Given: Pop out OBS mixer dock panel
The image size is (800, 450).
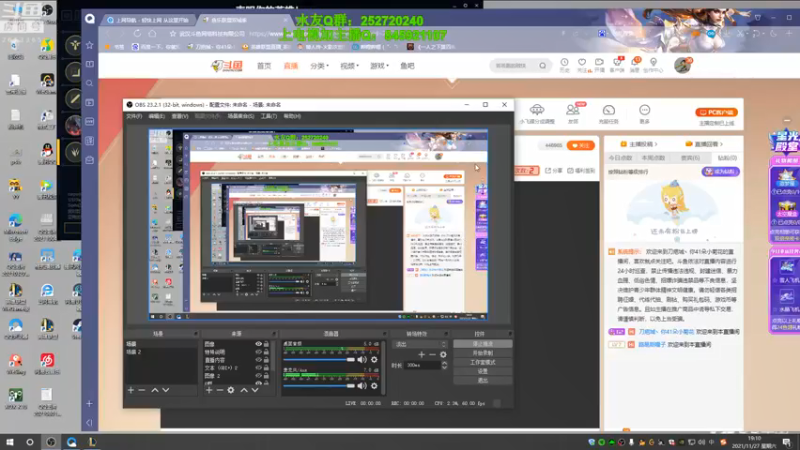Looking at the screenshot, I should coord(384,334).
